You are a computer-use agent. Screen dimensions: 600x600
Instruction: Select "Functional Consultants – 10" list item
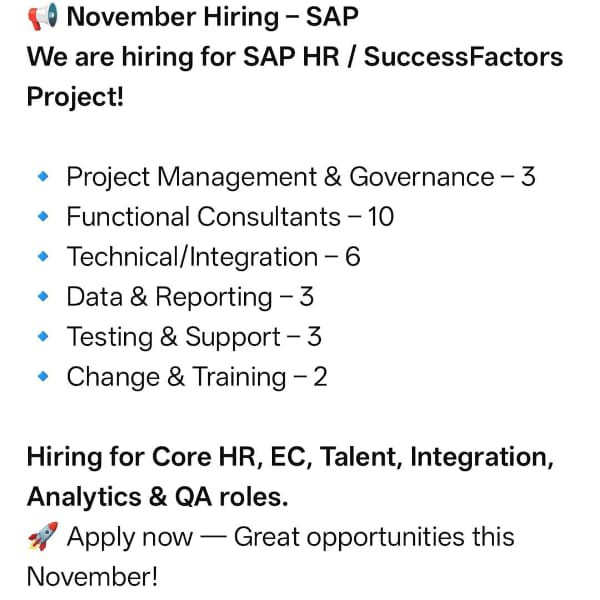coord(232,217)
